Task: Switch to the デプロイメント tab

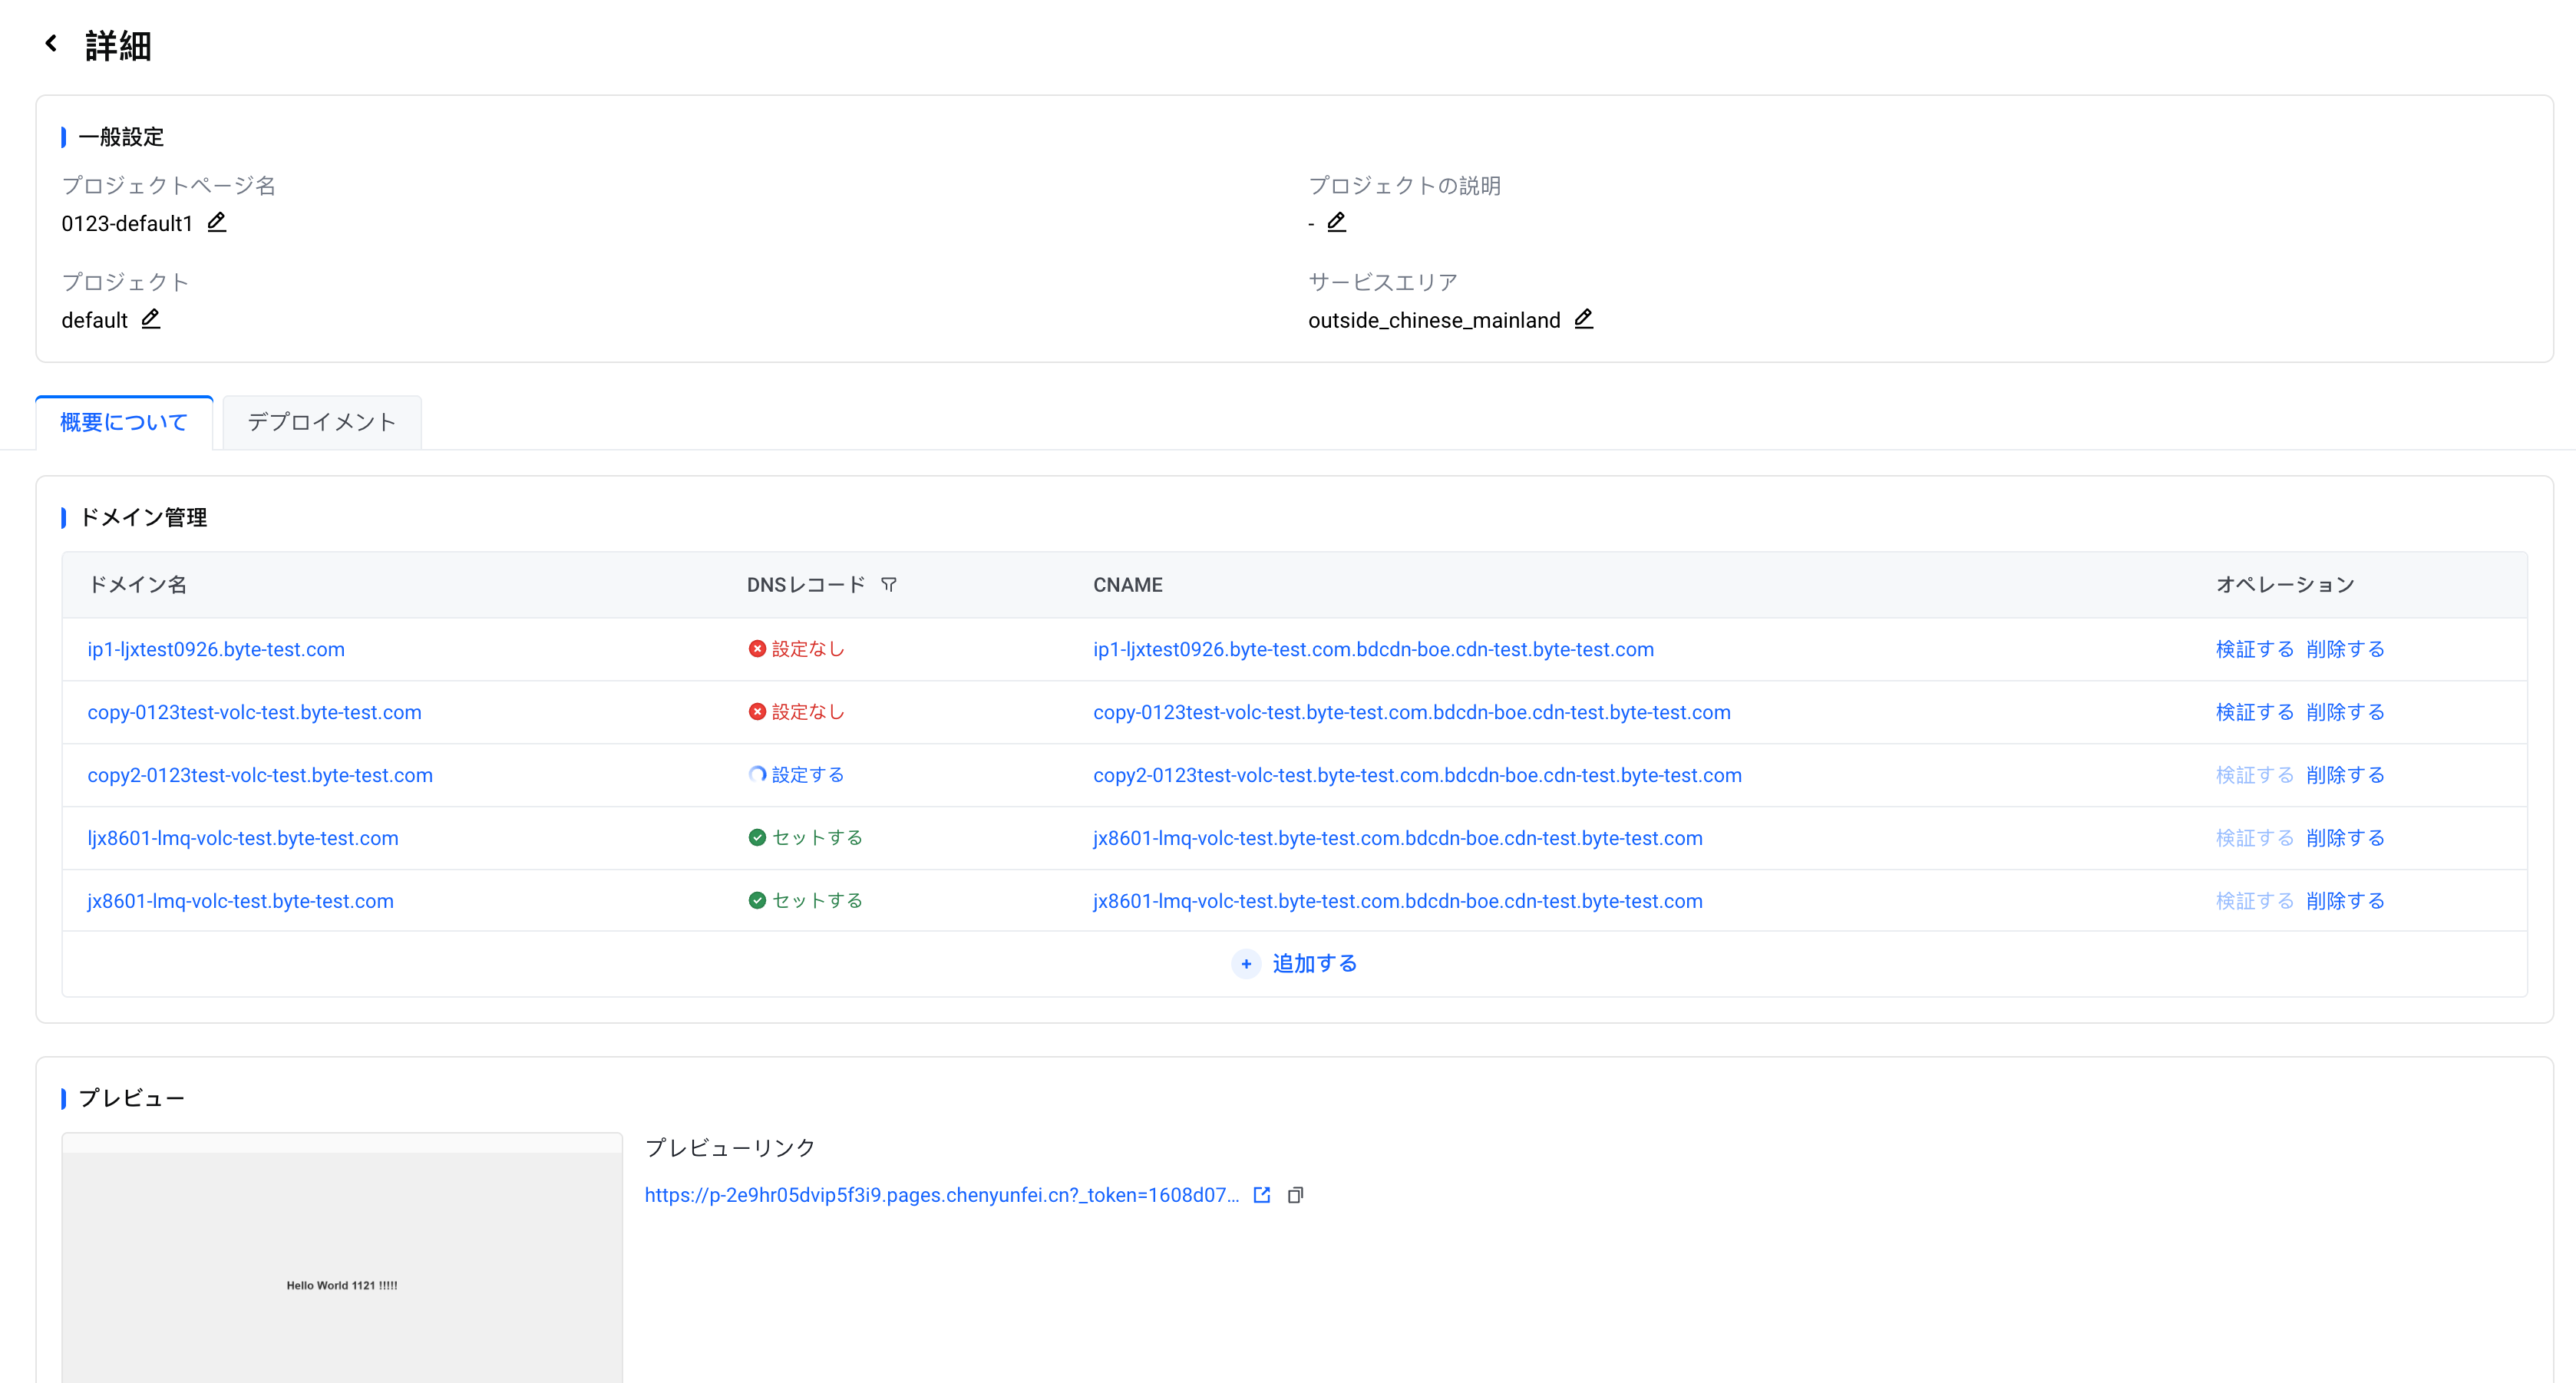Action: (321, 422)
